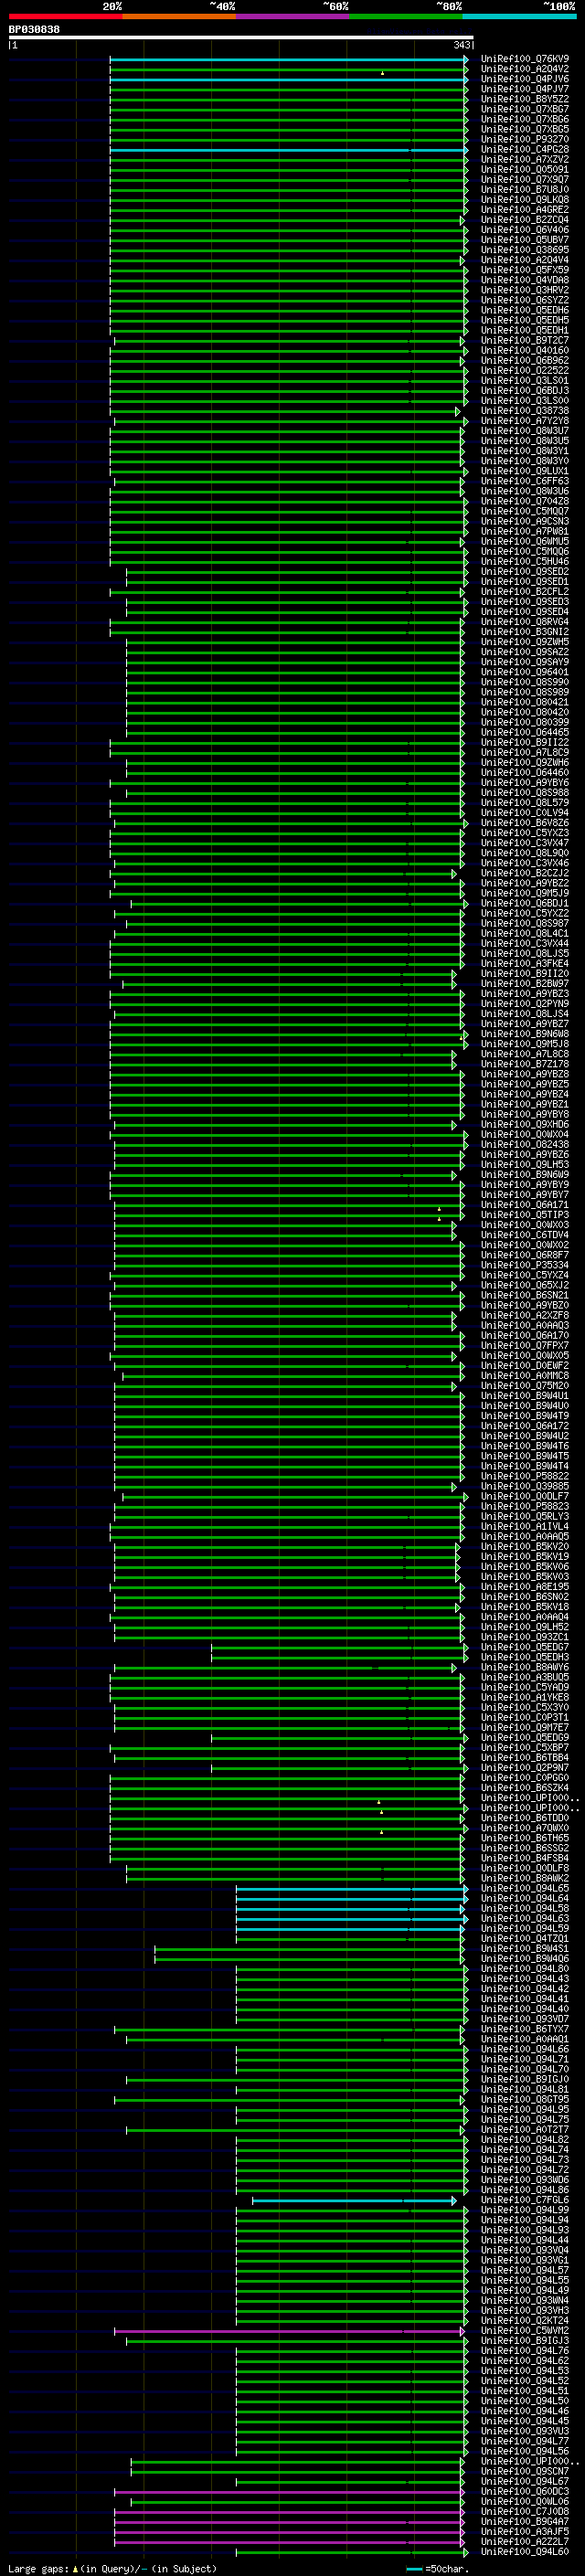Select the UniRef100_P58822 label

(525, 1476)
